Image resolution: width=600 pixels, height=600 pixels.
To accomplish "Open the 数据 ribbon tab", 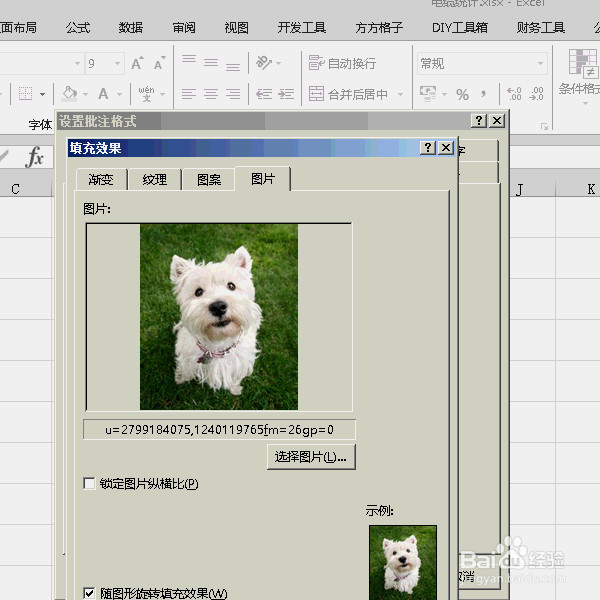I will pyautogui.click(x=130, y=28).
